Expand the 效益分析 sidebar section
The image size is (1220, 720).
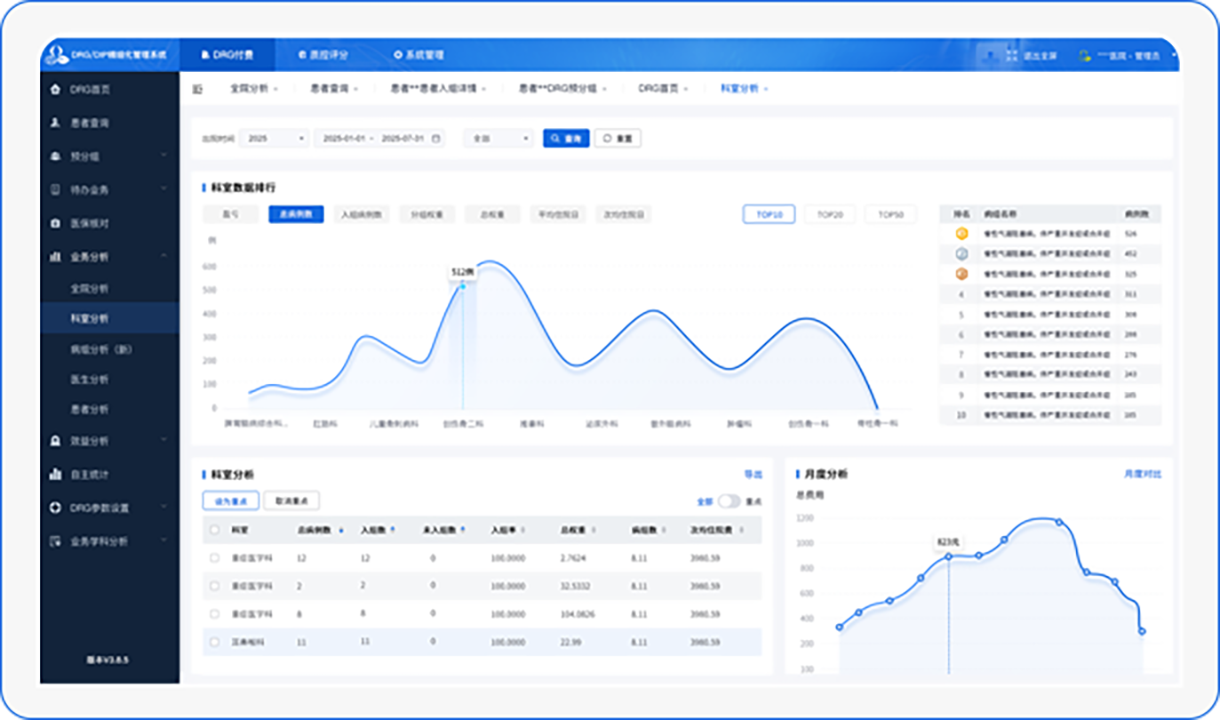(108, 441)
